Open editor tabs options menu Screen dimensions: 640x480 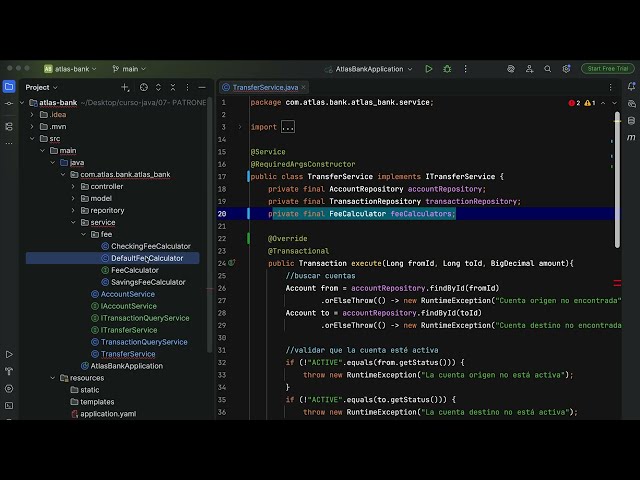click(611, 87)
